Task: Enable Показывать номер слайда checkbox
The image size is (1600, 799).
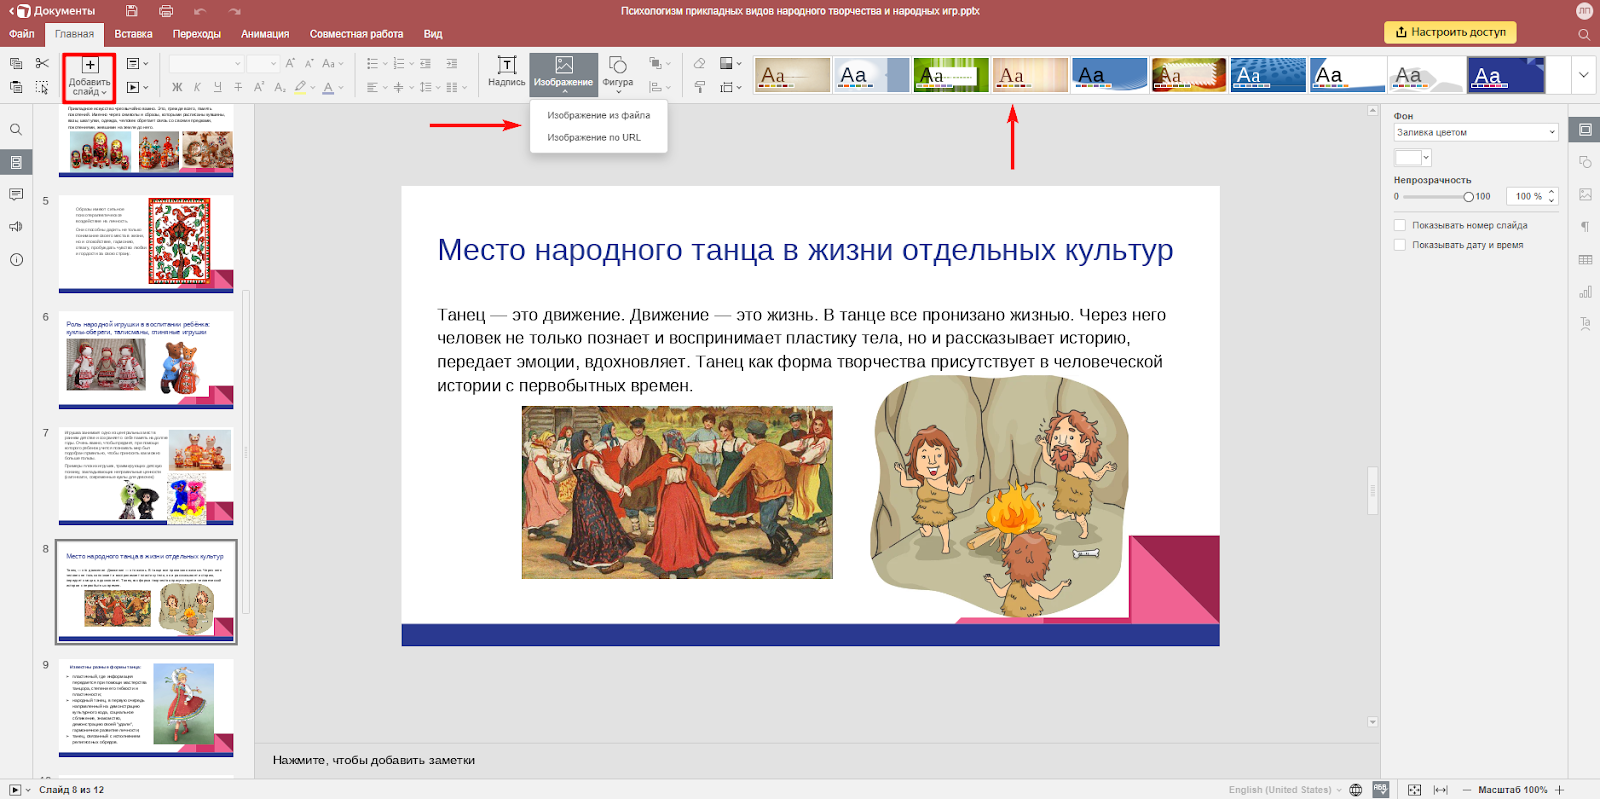Action: (1400, 226)
